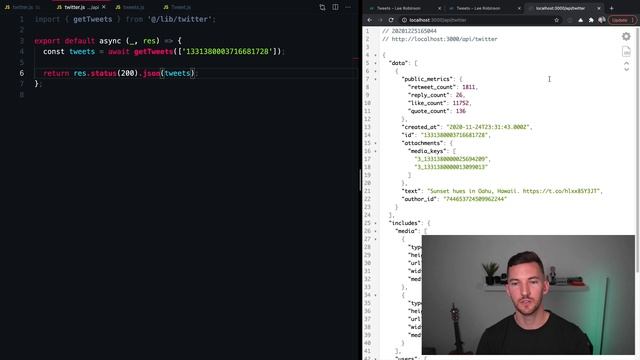Click the "Sunset hues in Oahu, Hawaii" text
Screen dimensions: 640x360
coord(474,191)
